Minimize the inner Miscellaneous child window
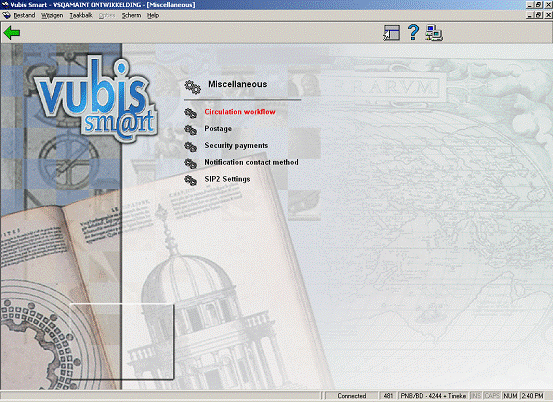Image resolution: width=553 pixels, height=402 pixels. [530, 15]
